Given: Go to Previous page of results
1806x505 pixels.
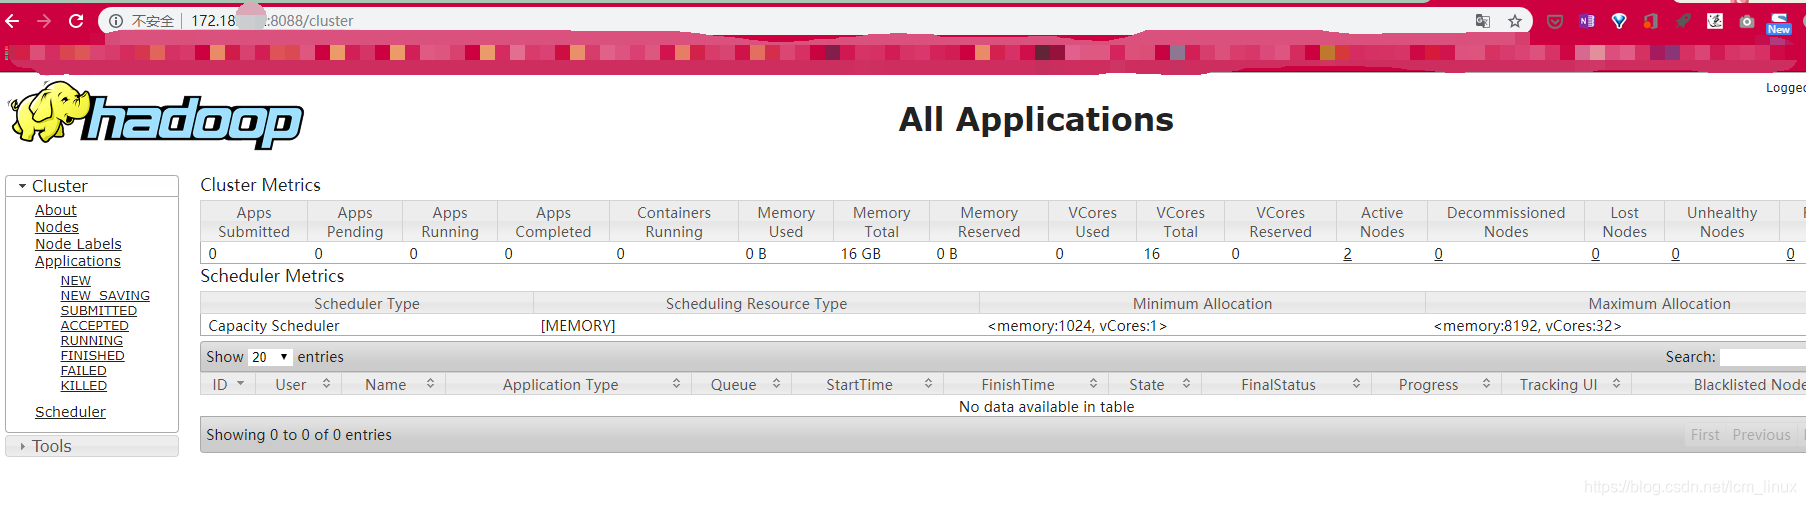Looking at the screenshot, I should [x=1761, y=435].
